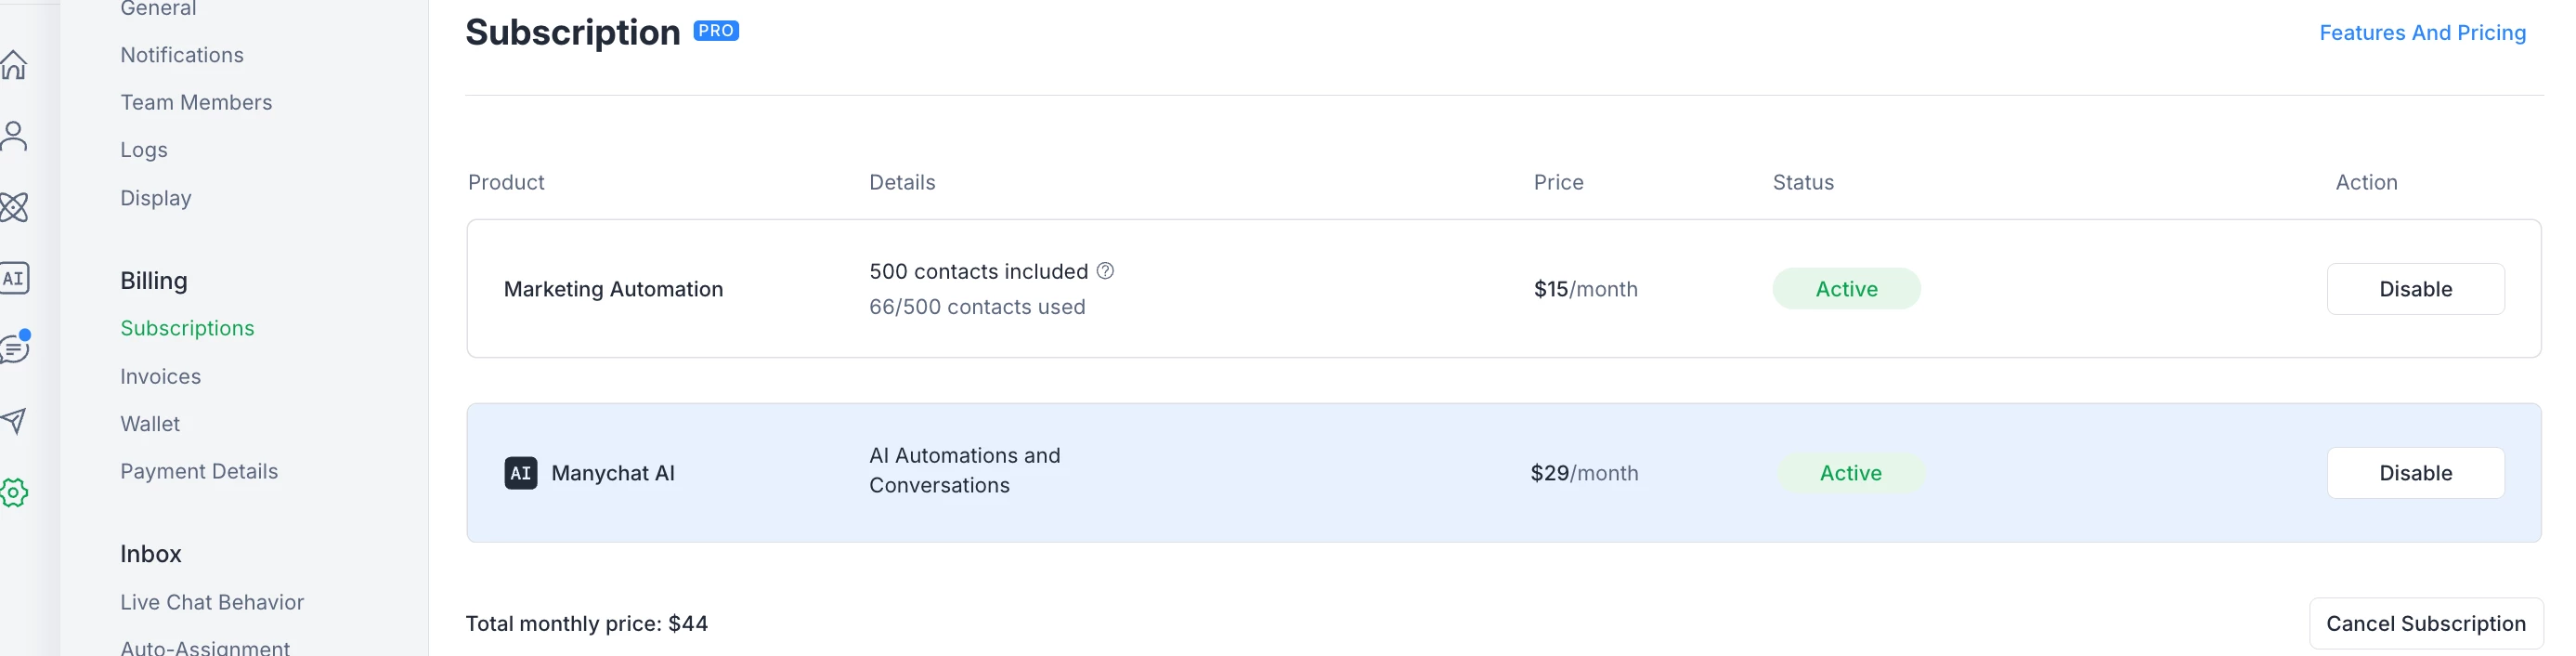The image size is (2576, 656).
Task: Open the Broadcasting paper plane icon
Action: click(14, 420)
